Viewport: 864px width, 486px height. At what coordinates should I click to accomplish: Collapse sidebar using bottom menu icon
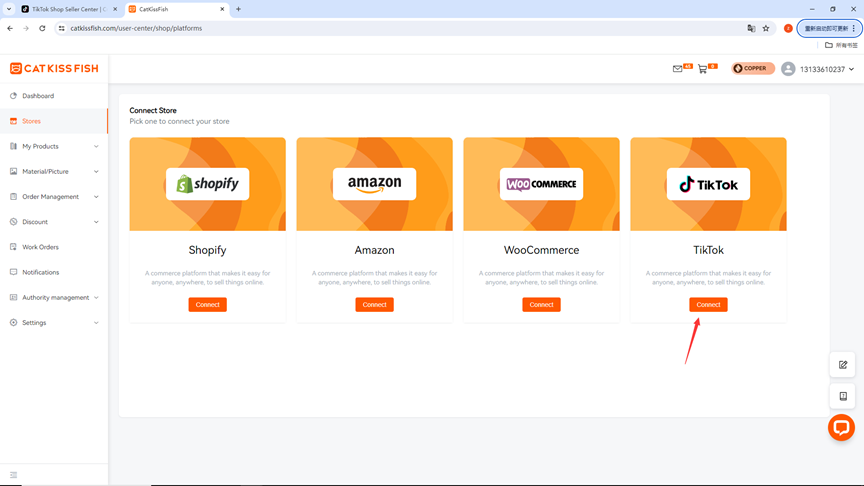(x=14, y=475)
